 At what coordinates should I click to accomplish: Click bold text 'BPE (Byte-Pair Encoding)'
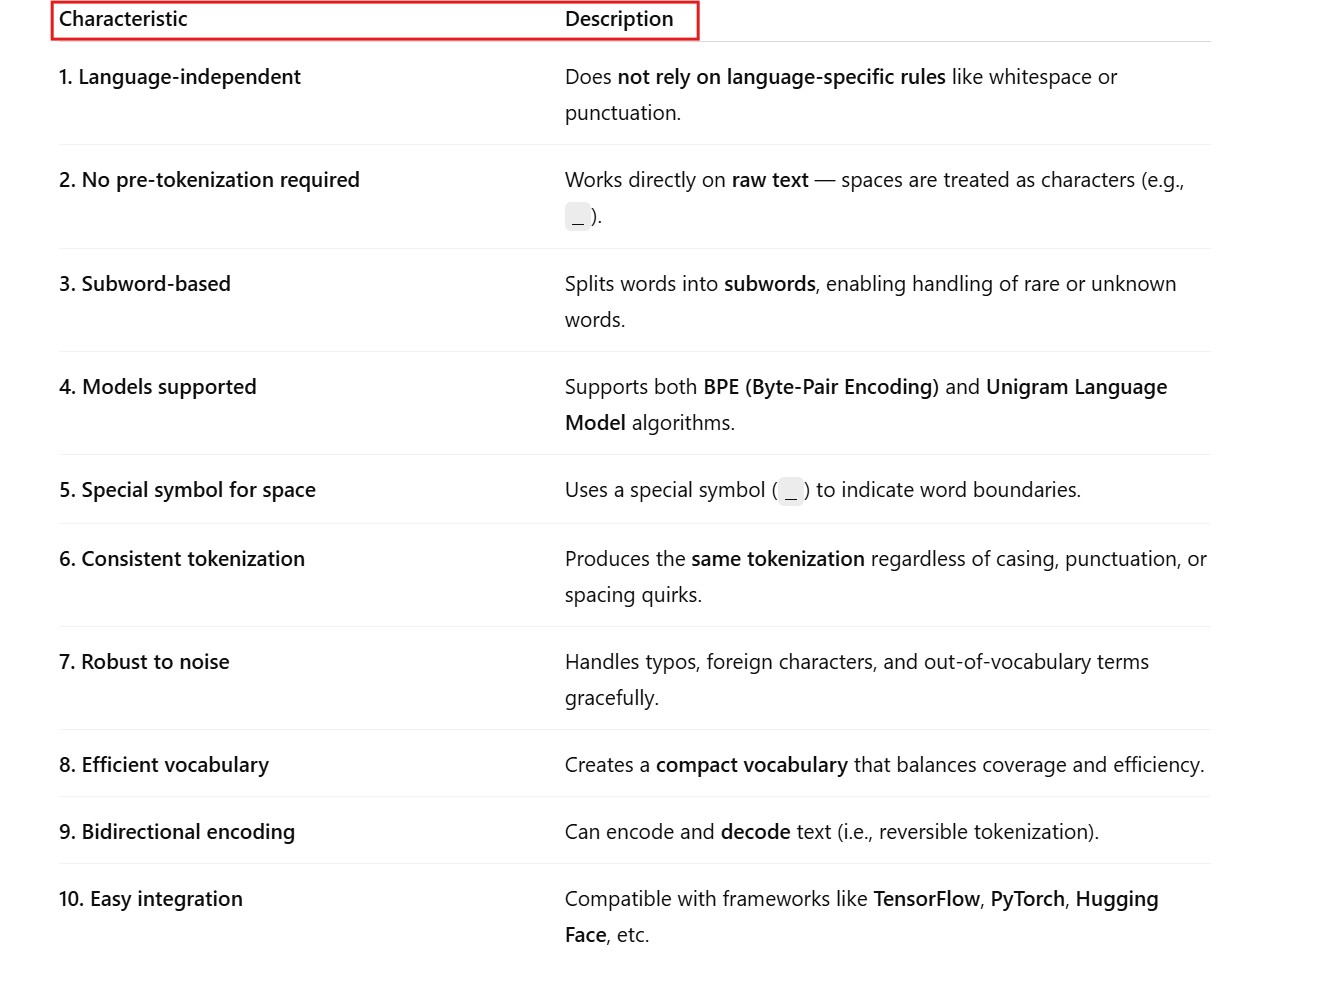(820, 387)
